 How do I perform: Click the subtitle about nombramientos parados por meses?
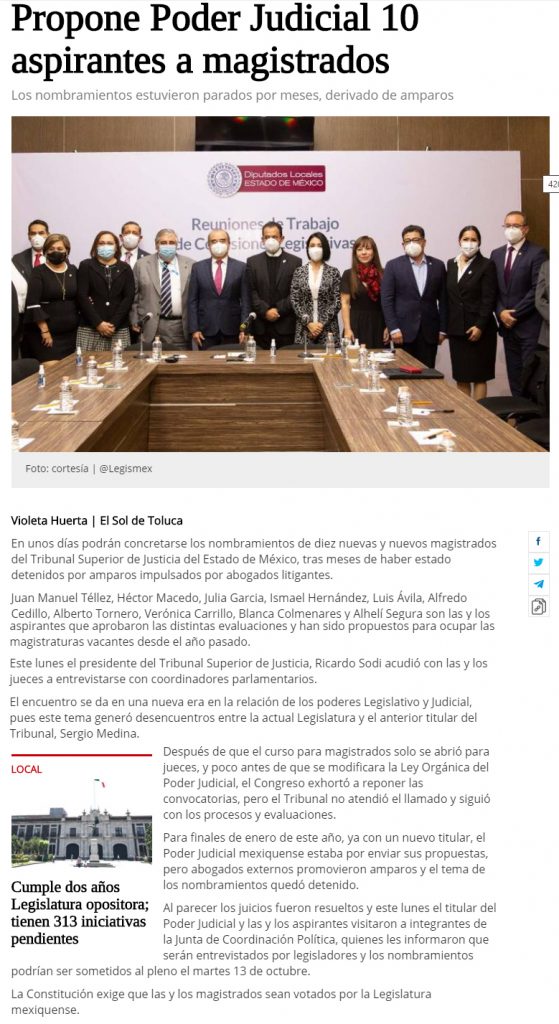(x=232, y=95)
